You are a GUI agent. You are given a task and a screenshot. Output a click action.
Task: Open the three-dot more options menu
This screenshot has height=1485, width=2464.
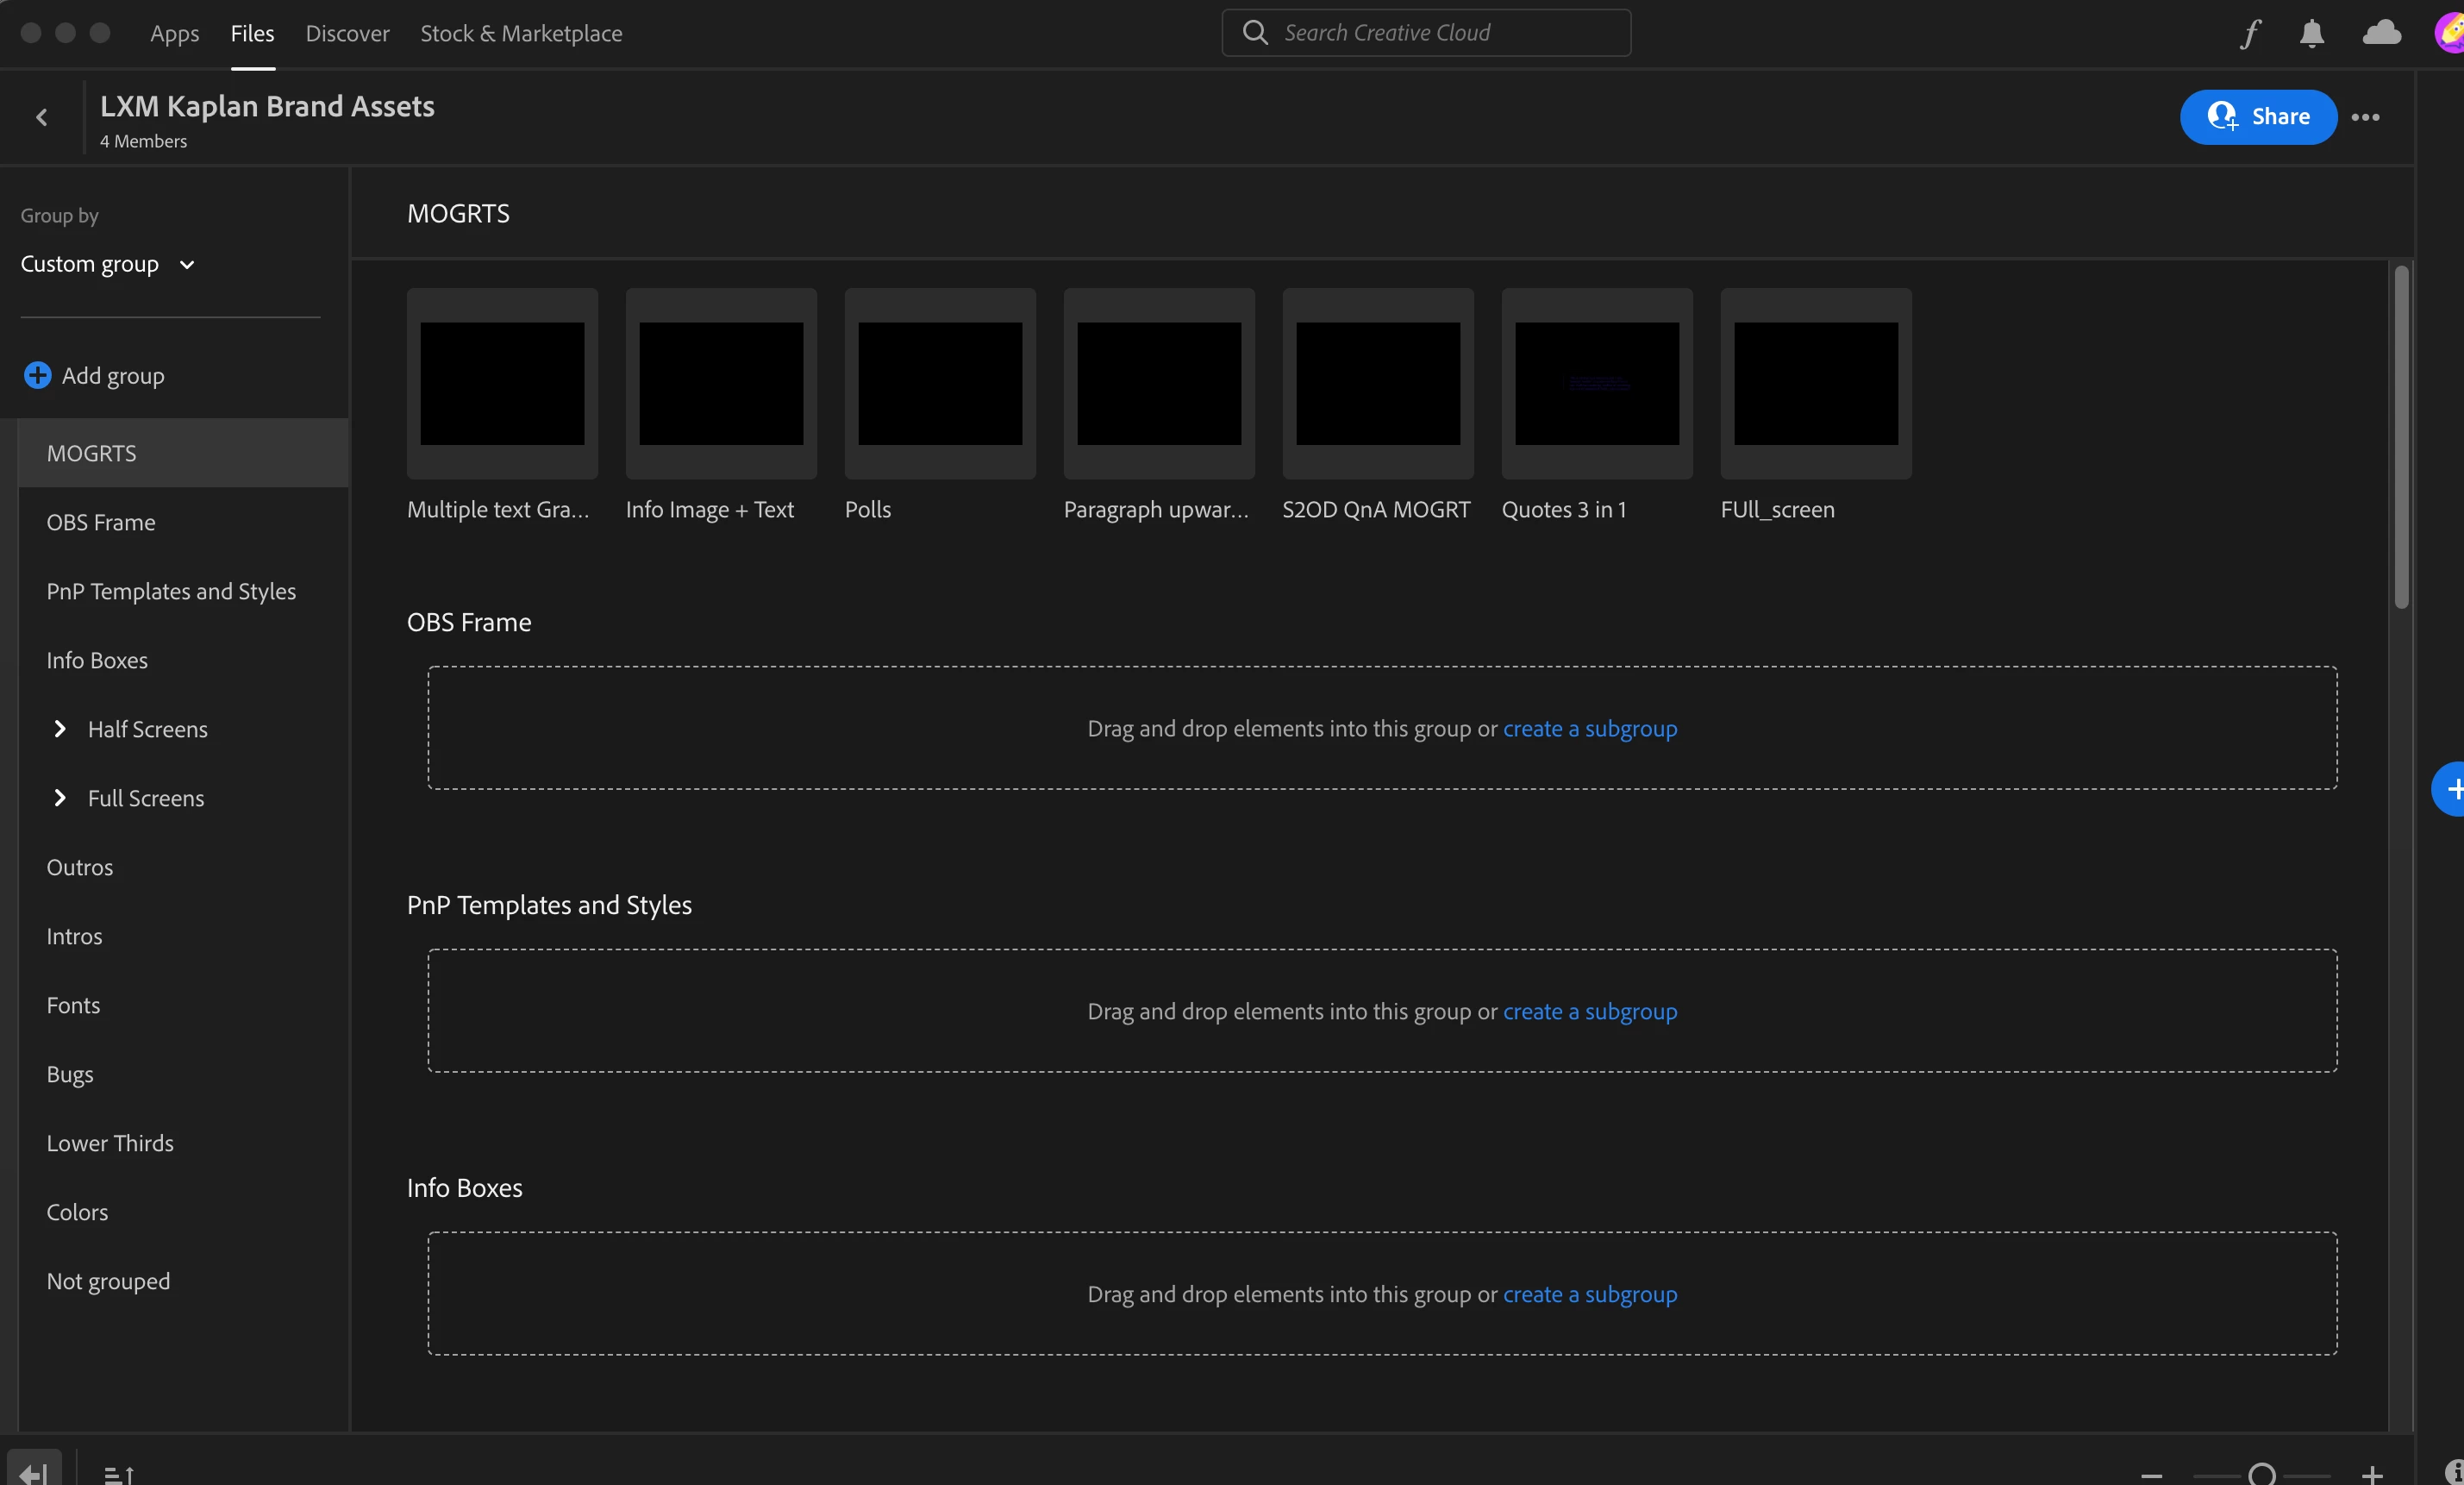click(x=2365, y=117)
